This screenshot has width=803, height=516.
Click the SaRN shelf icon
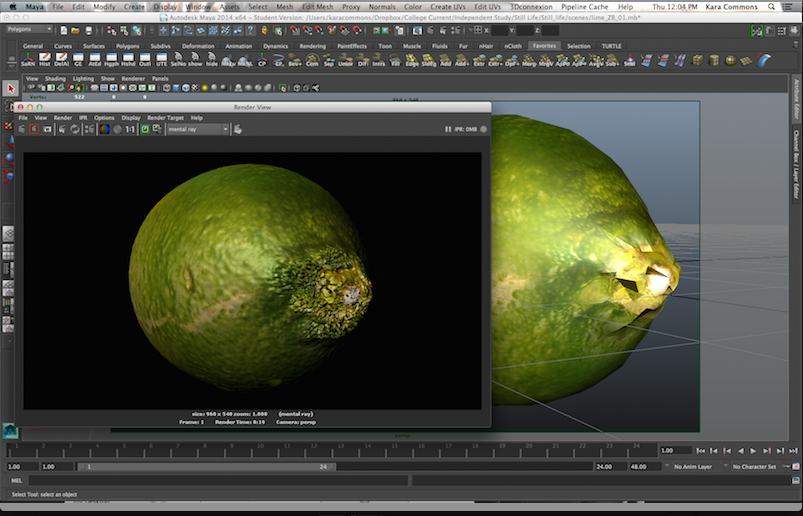[28, 59]
